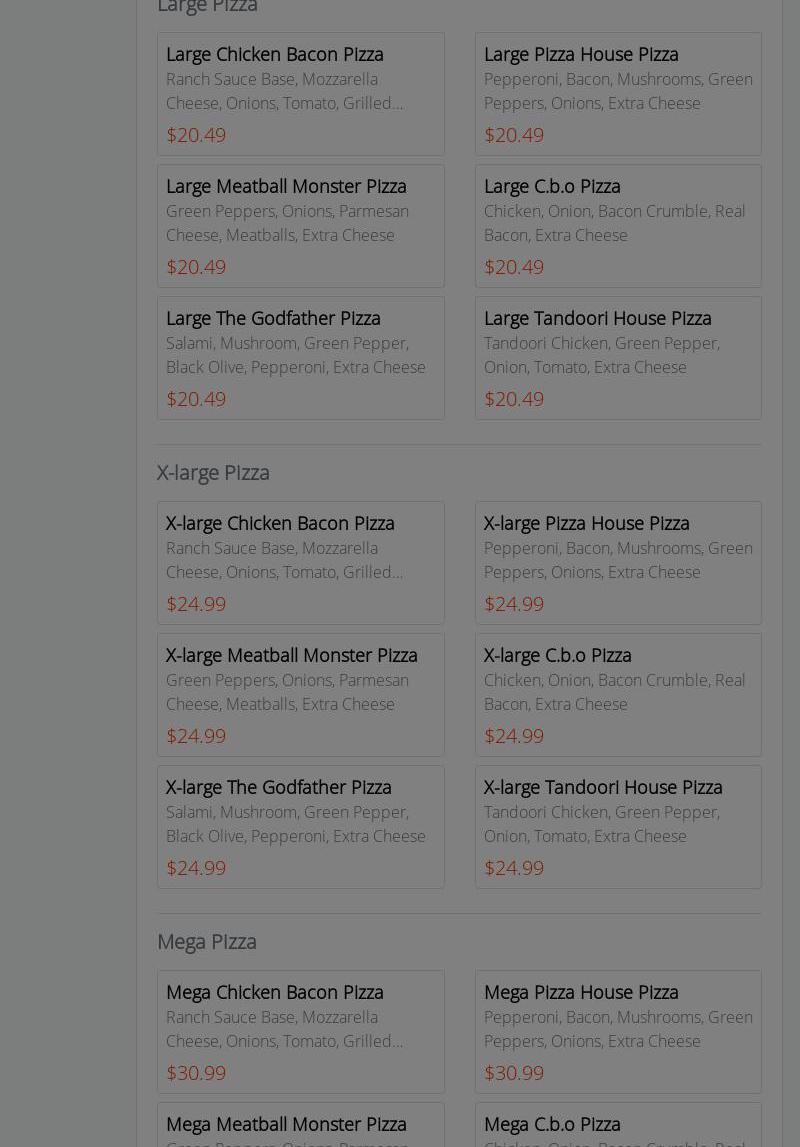Pick Large The Godfather Pizza
Viewport: 800px width, 1147px height.
pyautogui.click(x=300, y=358)
